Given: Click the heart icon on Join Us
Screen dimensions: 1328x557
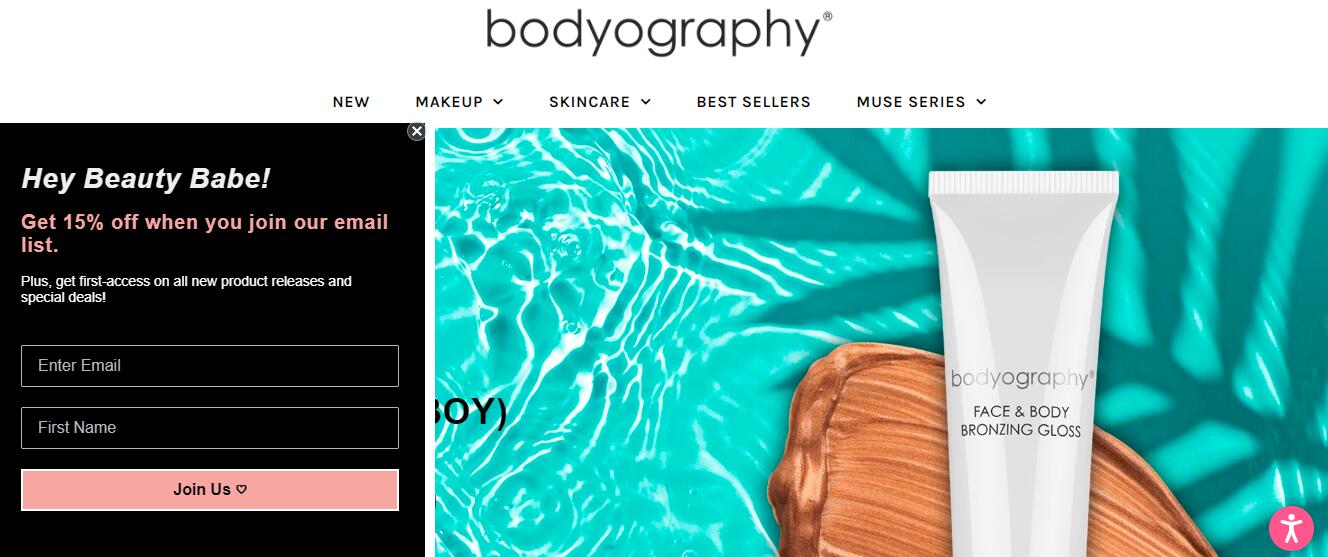Looking at the screenshot, I should click(x=242, y=490).
